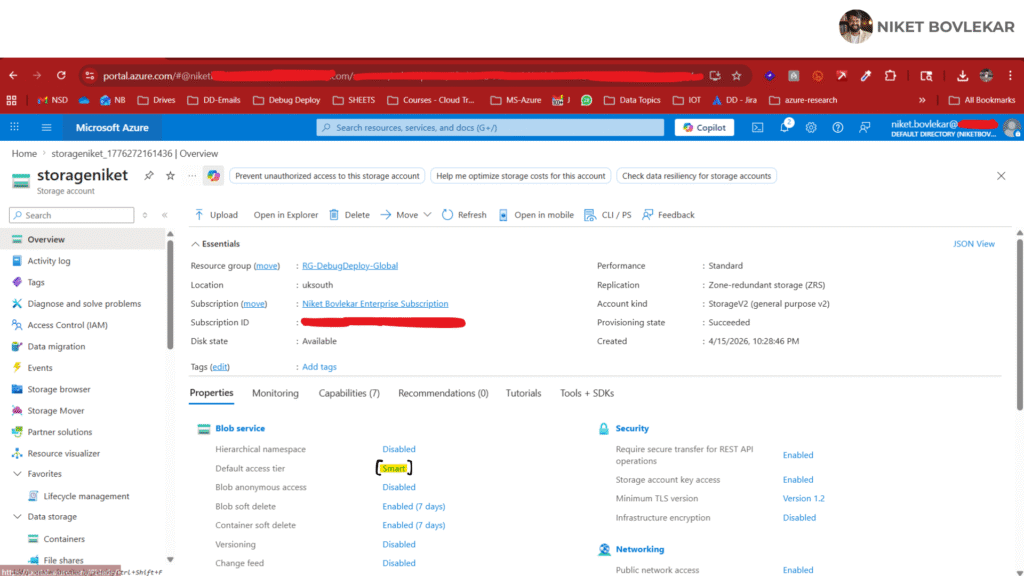Collapse the Favorites group in sidebar
This screenshot has width=1024, height=576.
pyautogui.click(x=17, y=474)
